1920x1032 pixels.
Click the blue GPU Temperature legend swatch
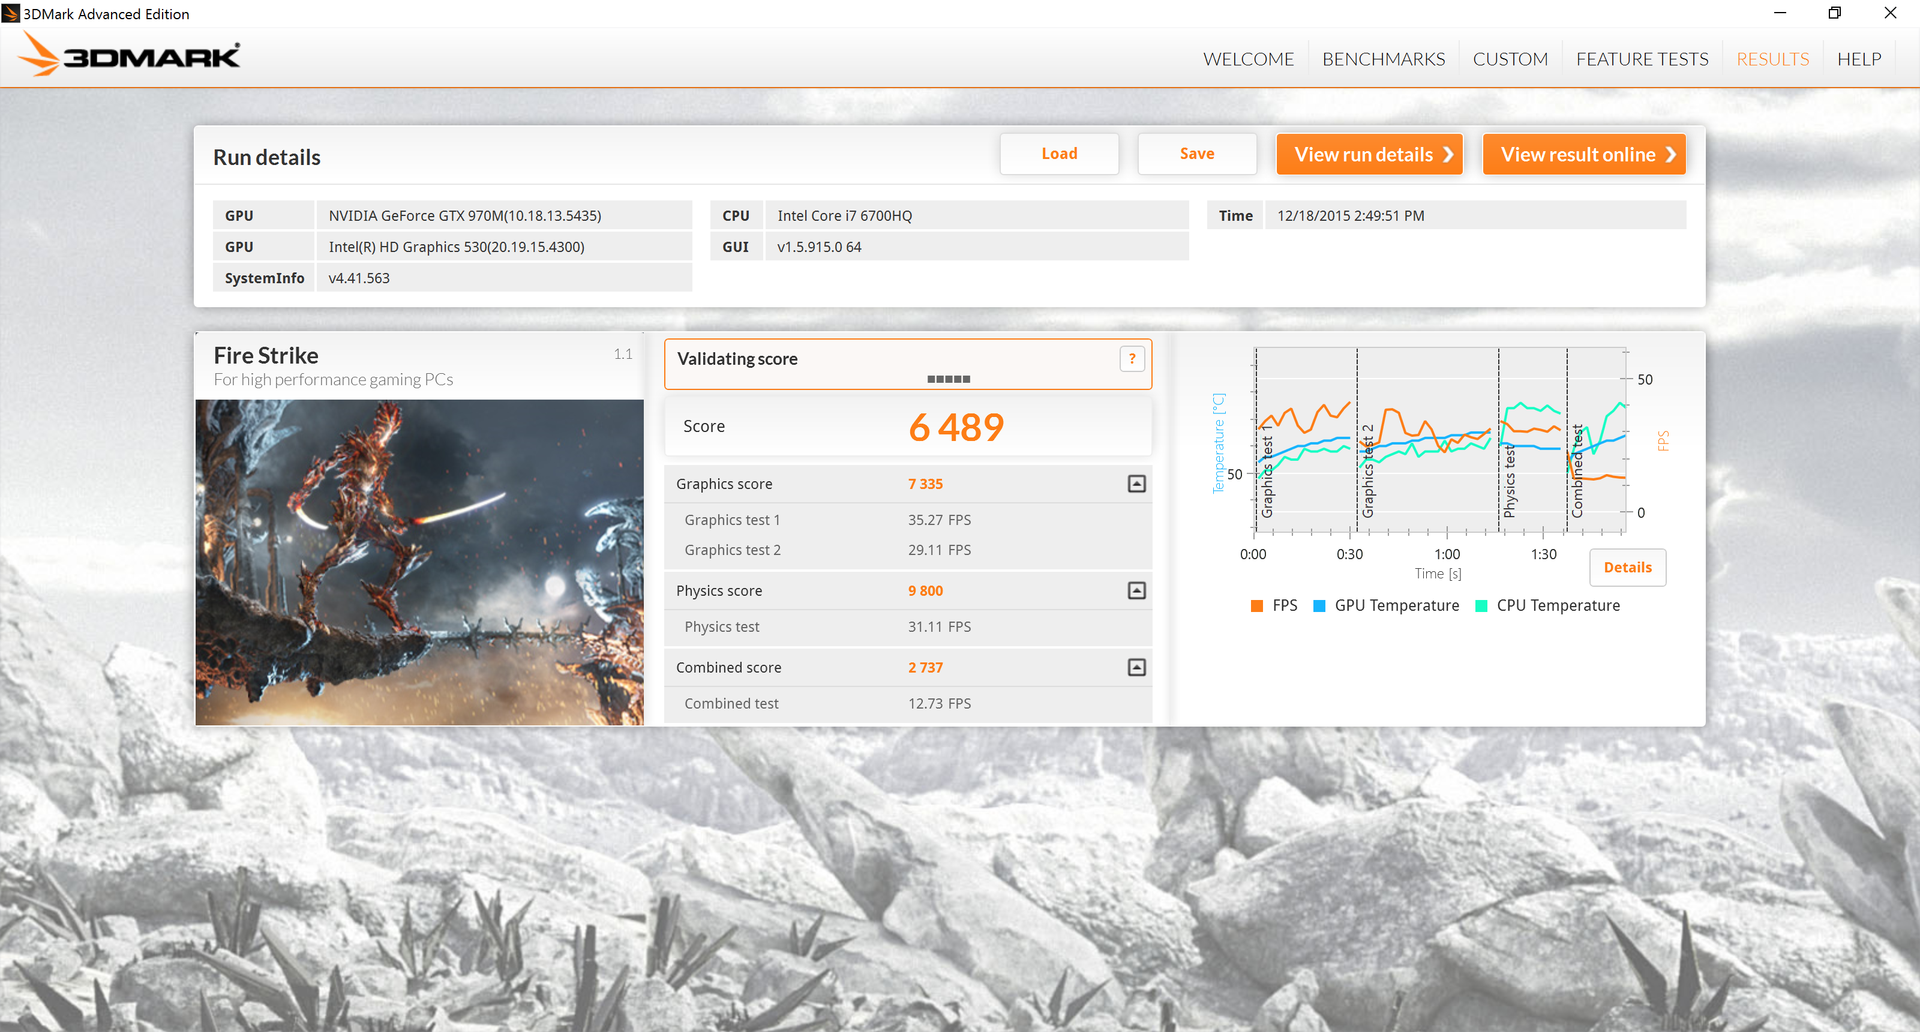pos(1319,606)
